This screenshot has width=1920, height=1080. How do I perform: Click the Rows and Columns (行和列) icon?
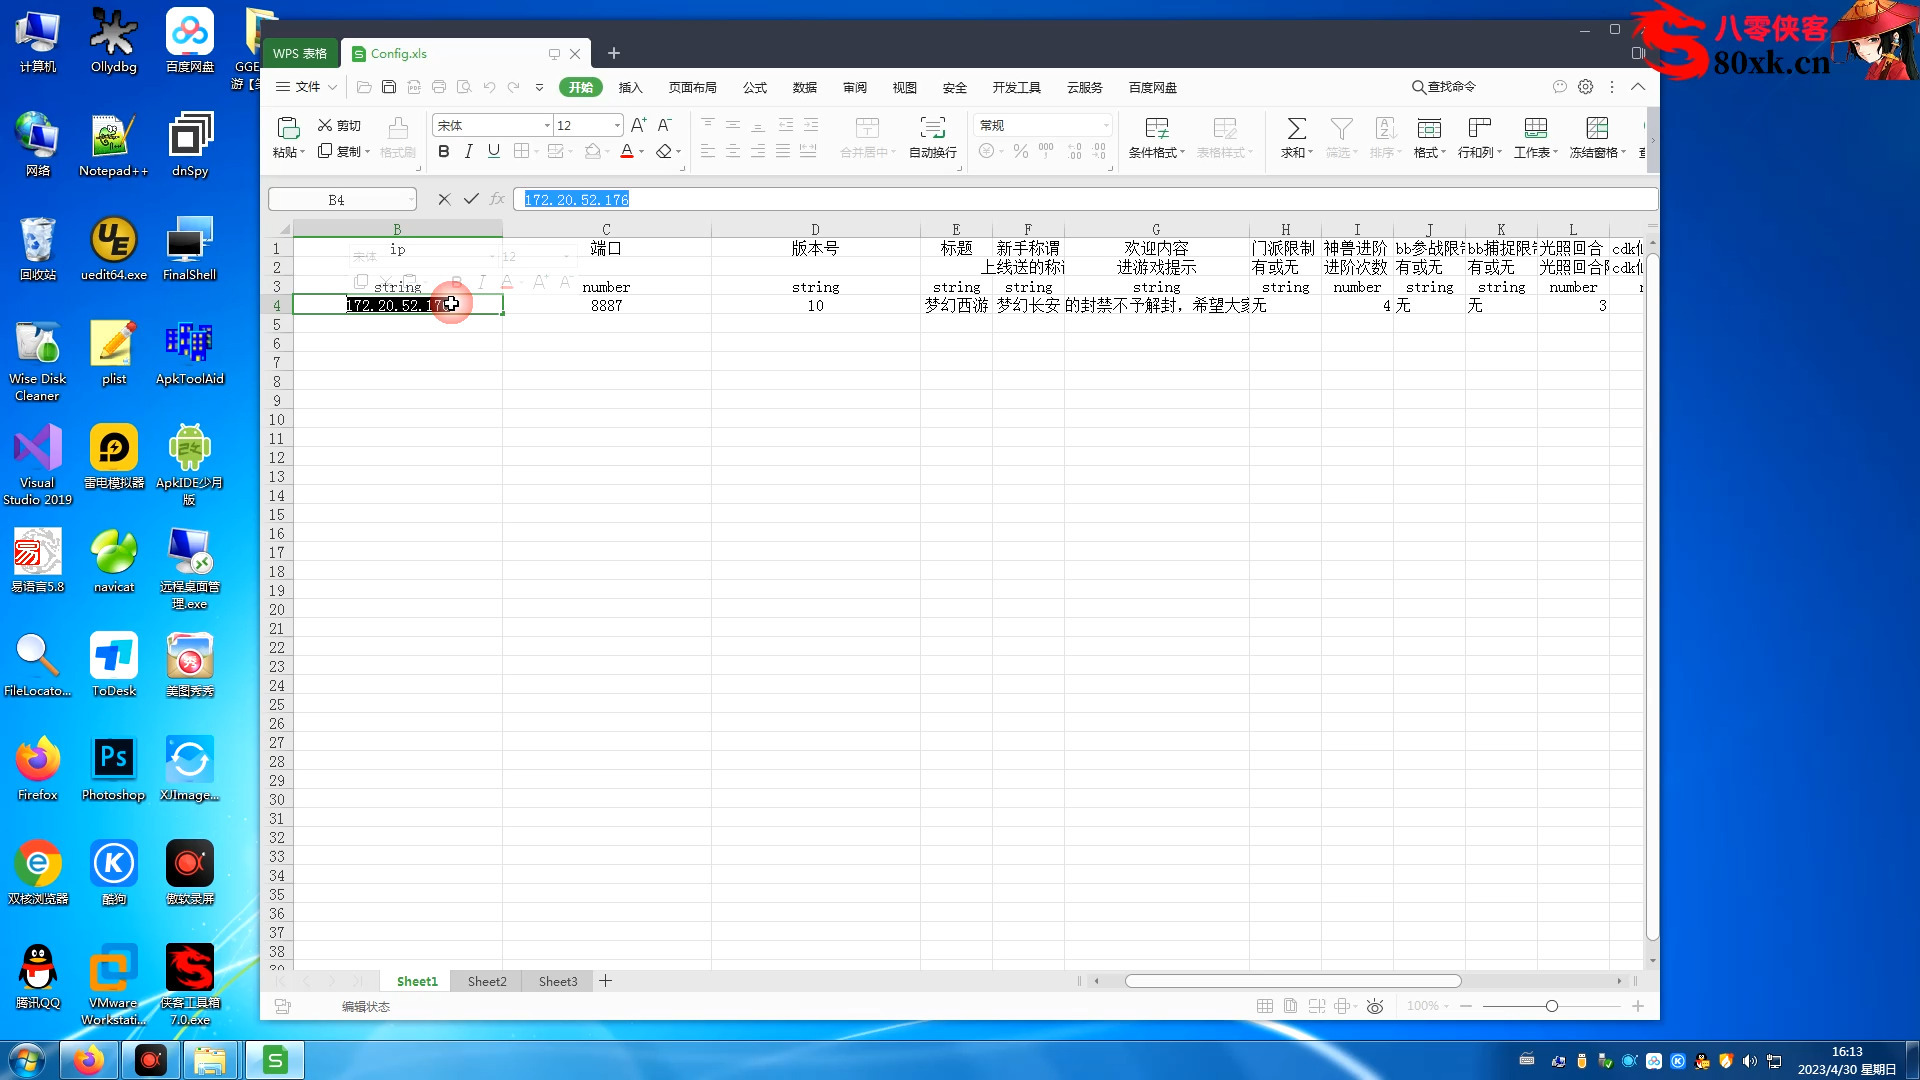pyautogui.click(x=1479, y=128)
